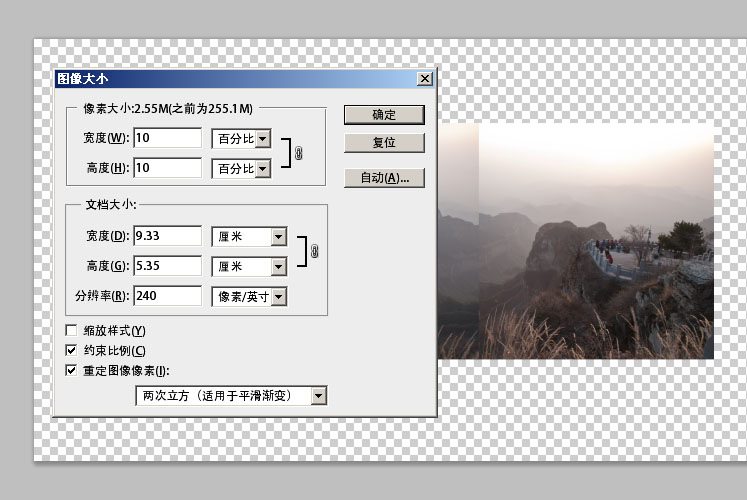Open the 高度(H) 百分比 unit dropdown
This screenshot has height=500, width=747.
point(242,169)
